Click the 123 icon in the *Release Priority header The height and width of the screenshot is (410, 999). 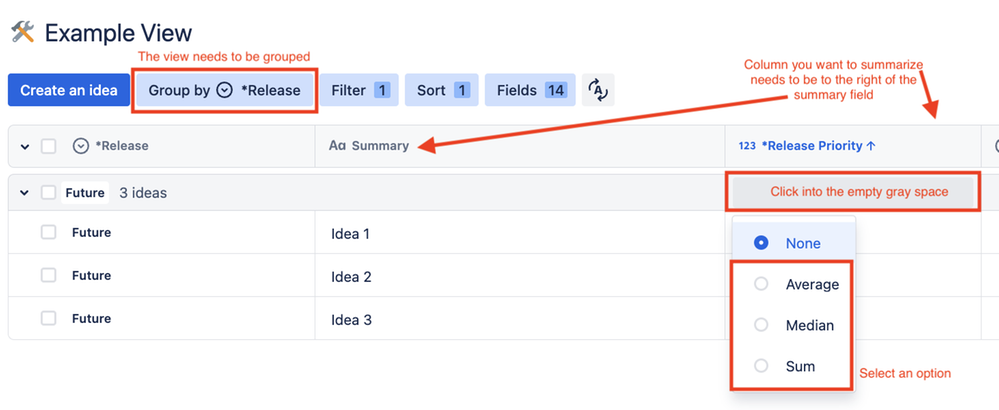[x=747, y=146]
